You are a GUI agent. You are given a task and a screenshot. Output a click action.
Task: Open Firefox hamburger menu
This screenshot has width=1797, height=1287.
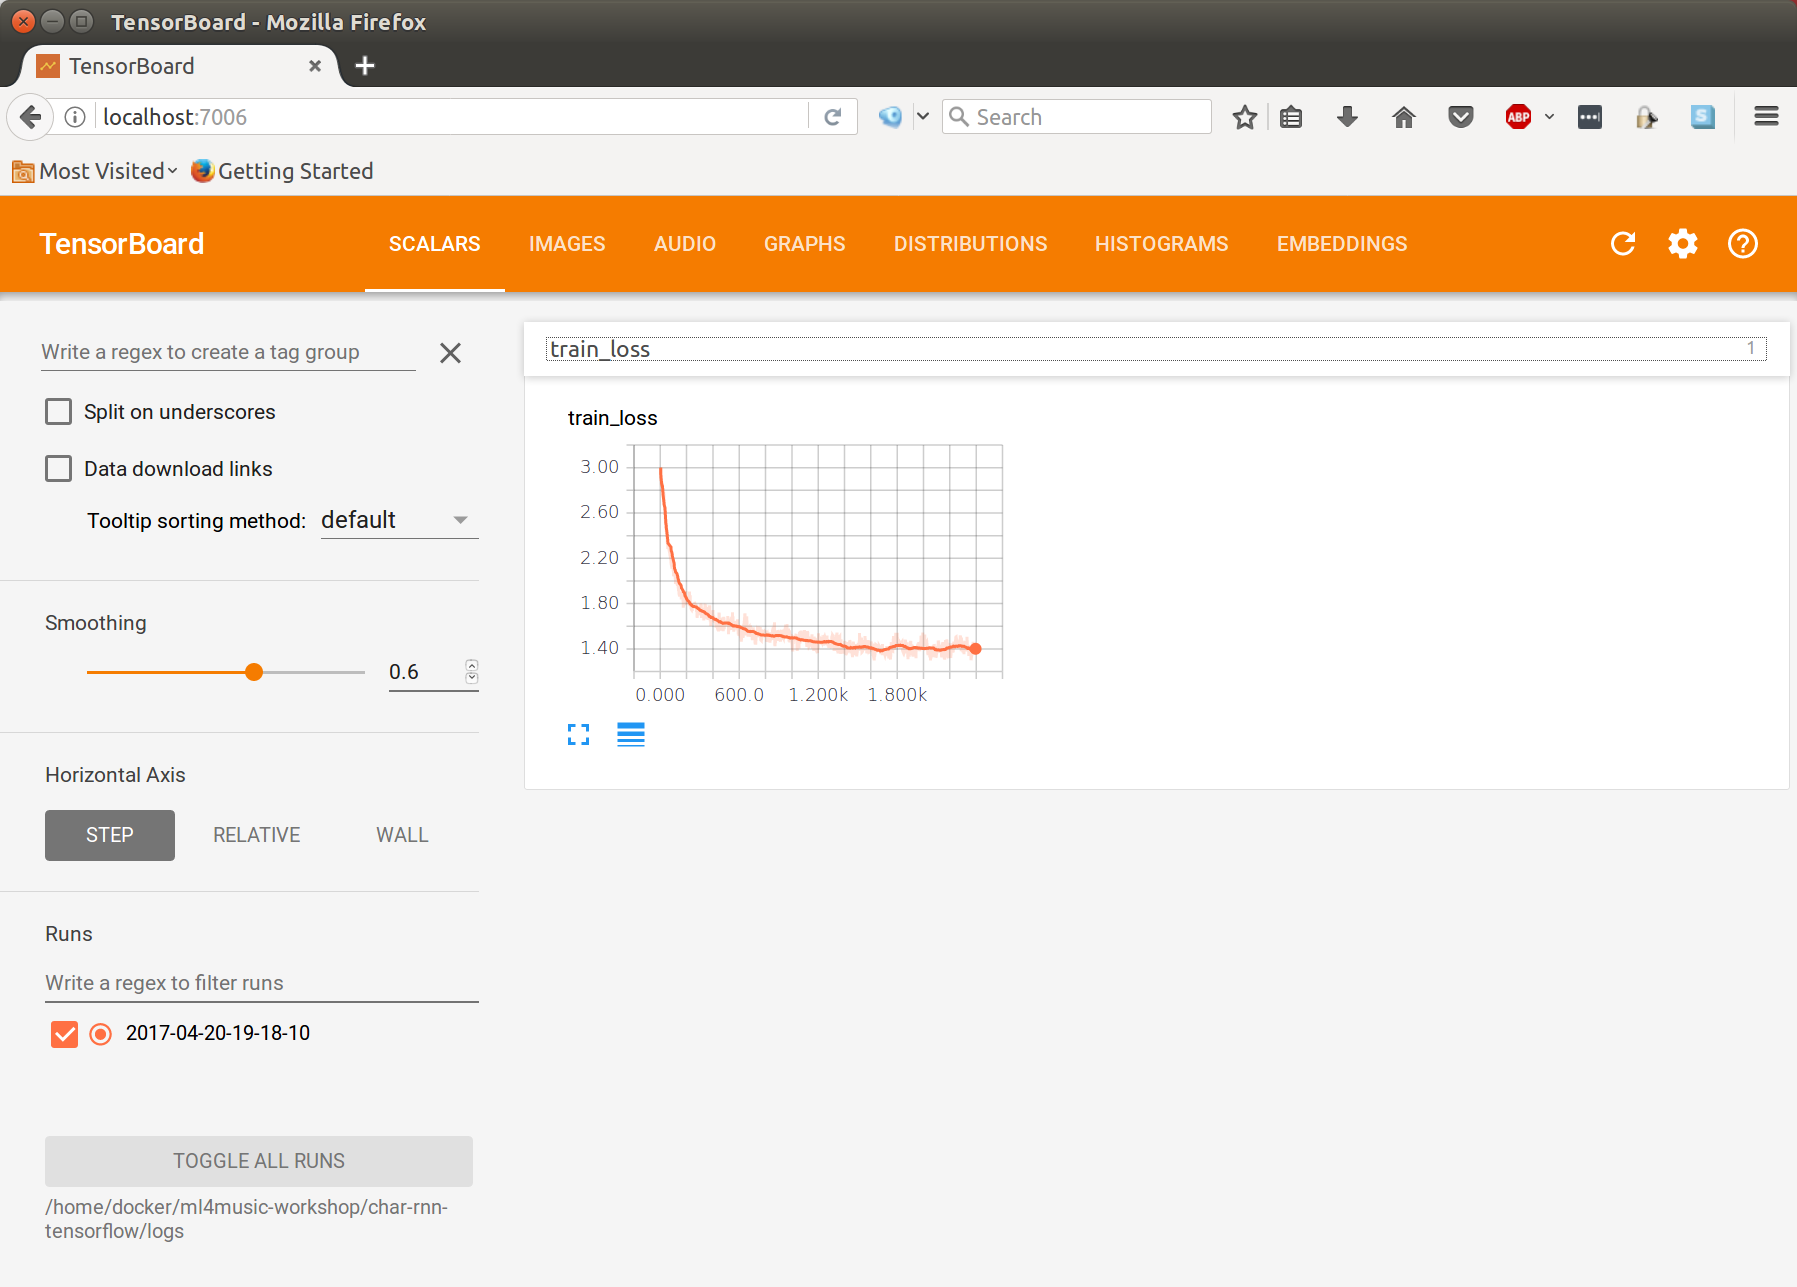pyautogui.click(x=1766, y=117)
